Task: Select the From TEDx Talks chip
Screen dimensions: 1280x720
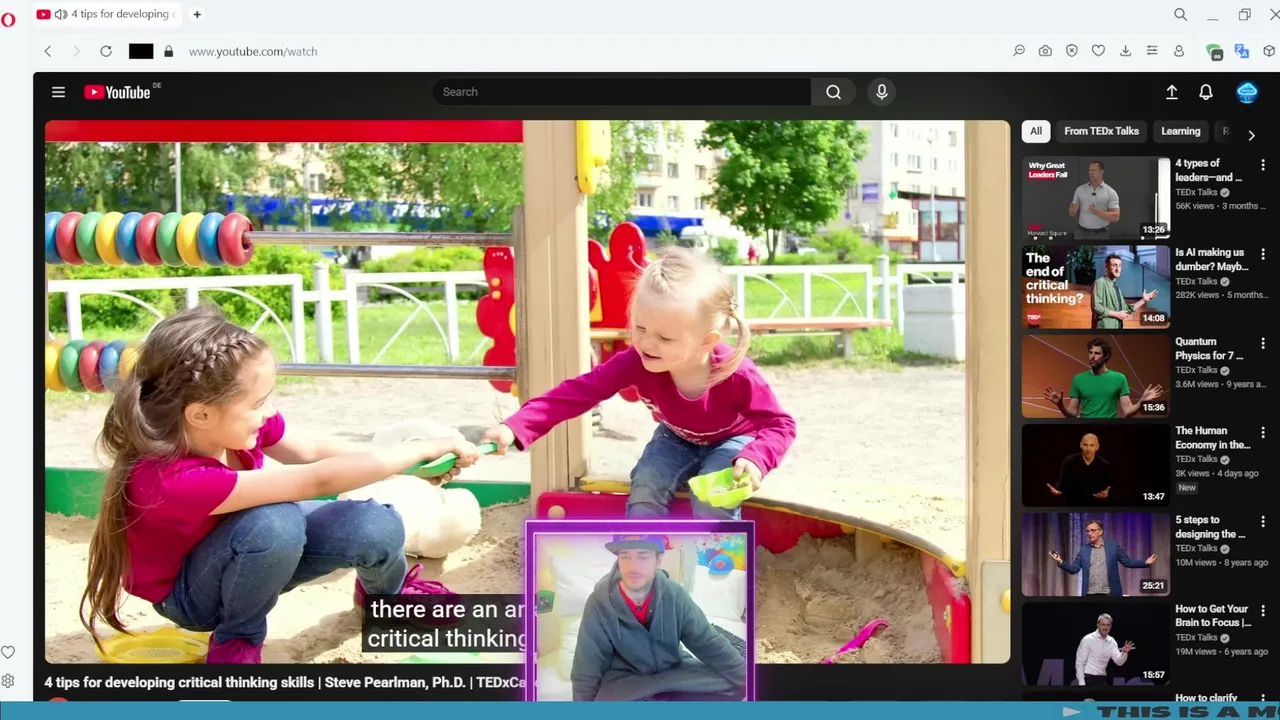Action: tap(1101, 131)
